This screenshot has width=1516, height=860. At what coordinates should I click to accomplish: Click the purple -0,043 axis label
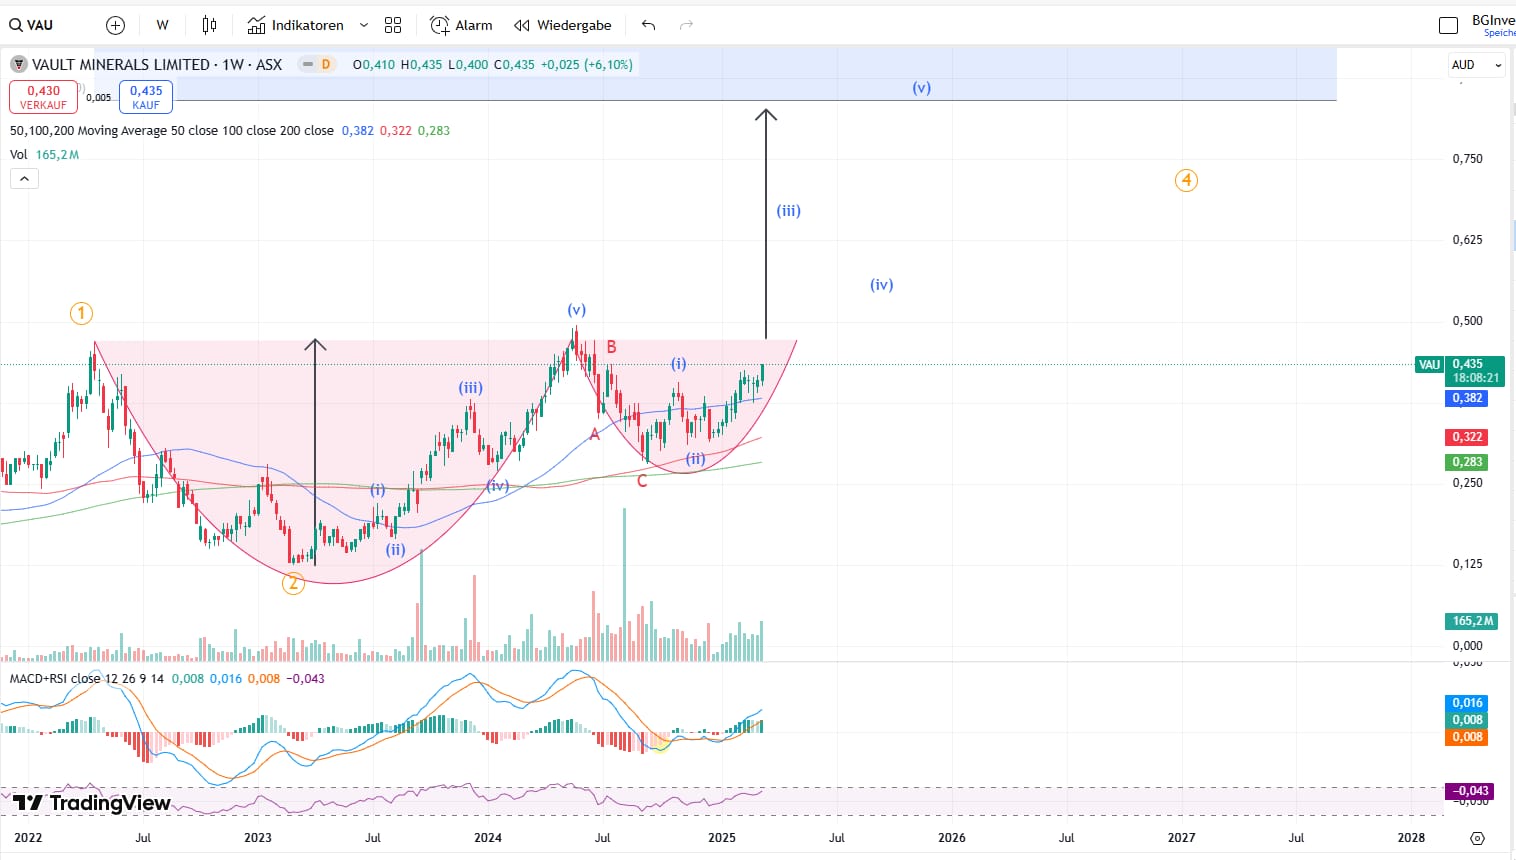[1469, 791]
